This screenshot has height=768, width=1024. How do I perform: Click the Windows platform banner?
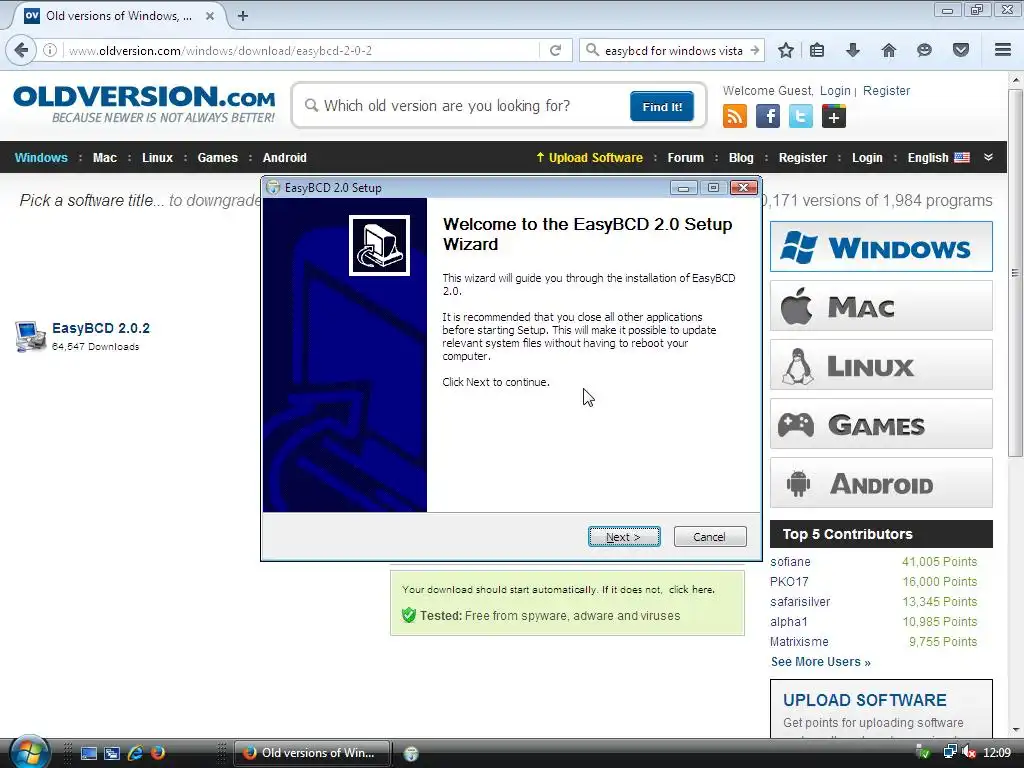(881, 247)
